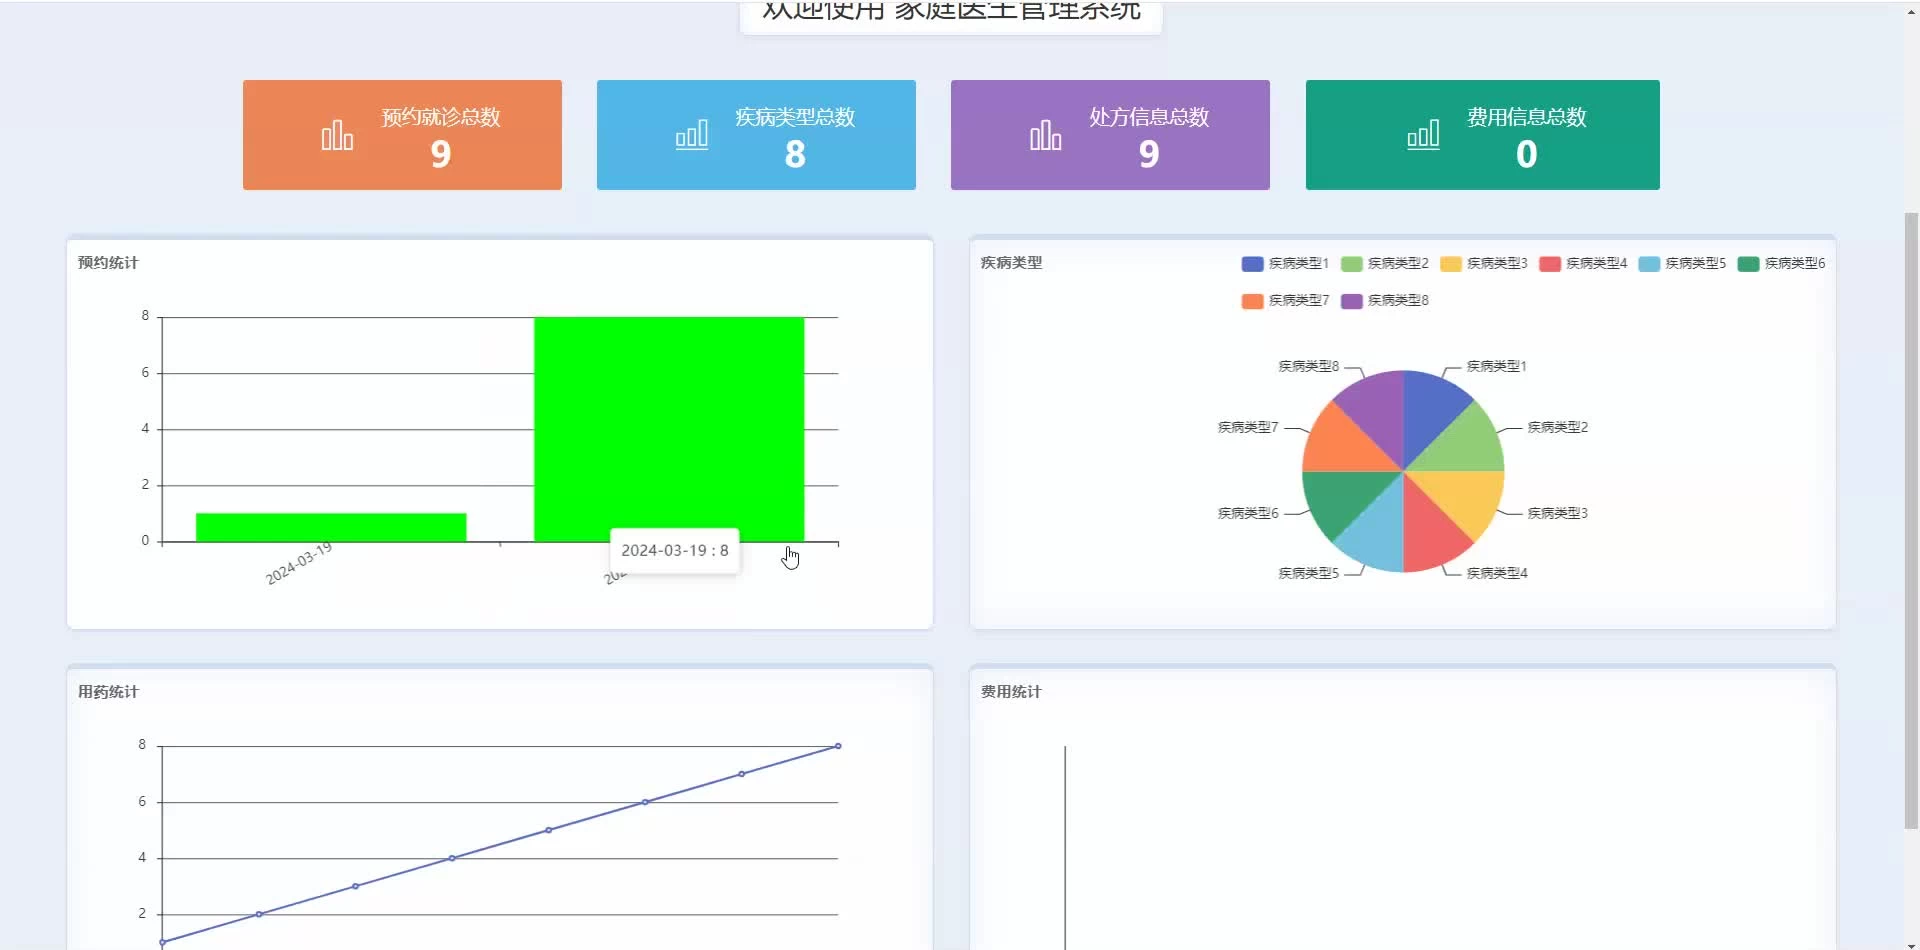The width and height of the screenshot is (1920, 950).
Task: Click the last line chart point at value 8
Action: click(x=838, y=746)
